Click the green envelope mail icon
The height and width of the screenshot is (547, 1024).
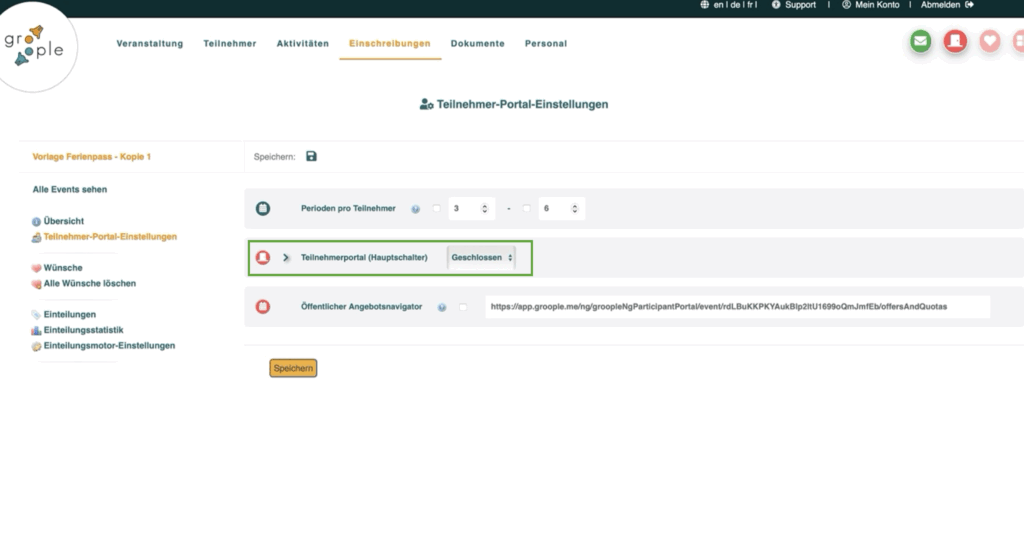tap(920, 42)
